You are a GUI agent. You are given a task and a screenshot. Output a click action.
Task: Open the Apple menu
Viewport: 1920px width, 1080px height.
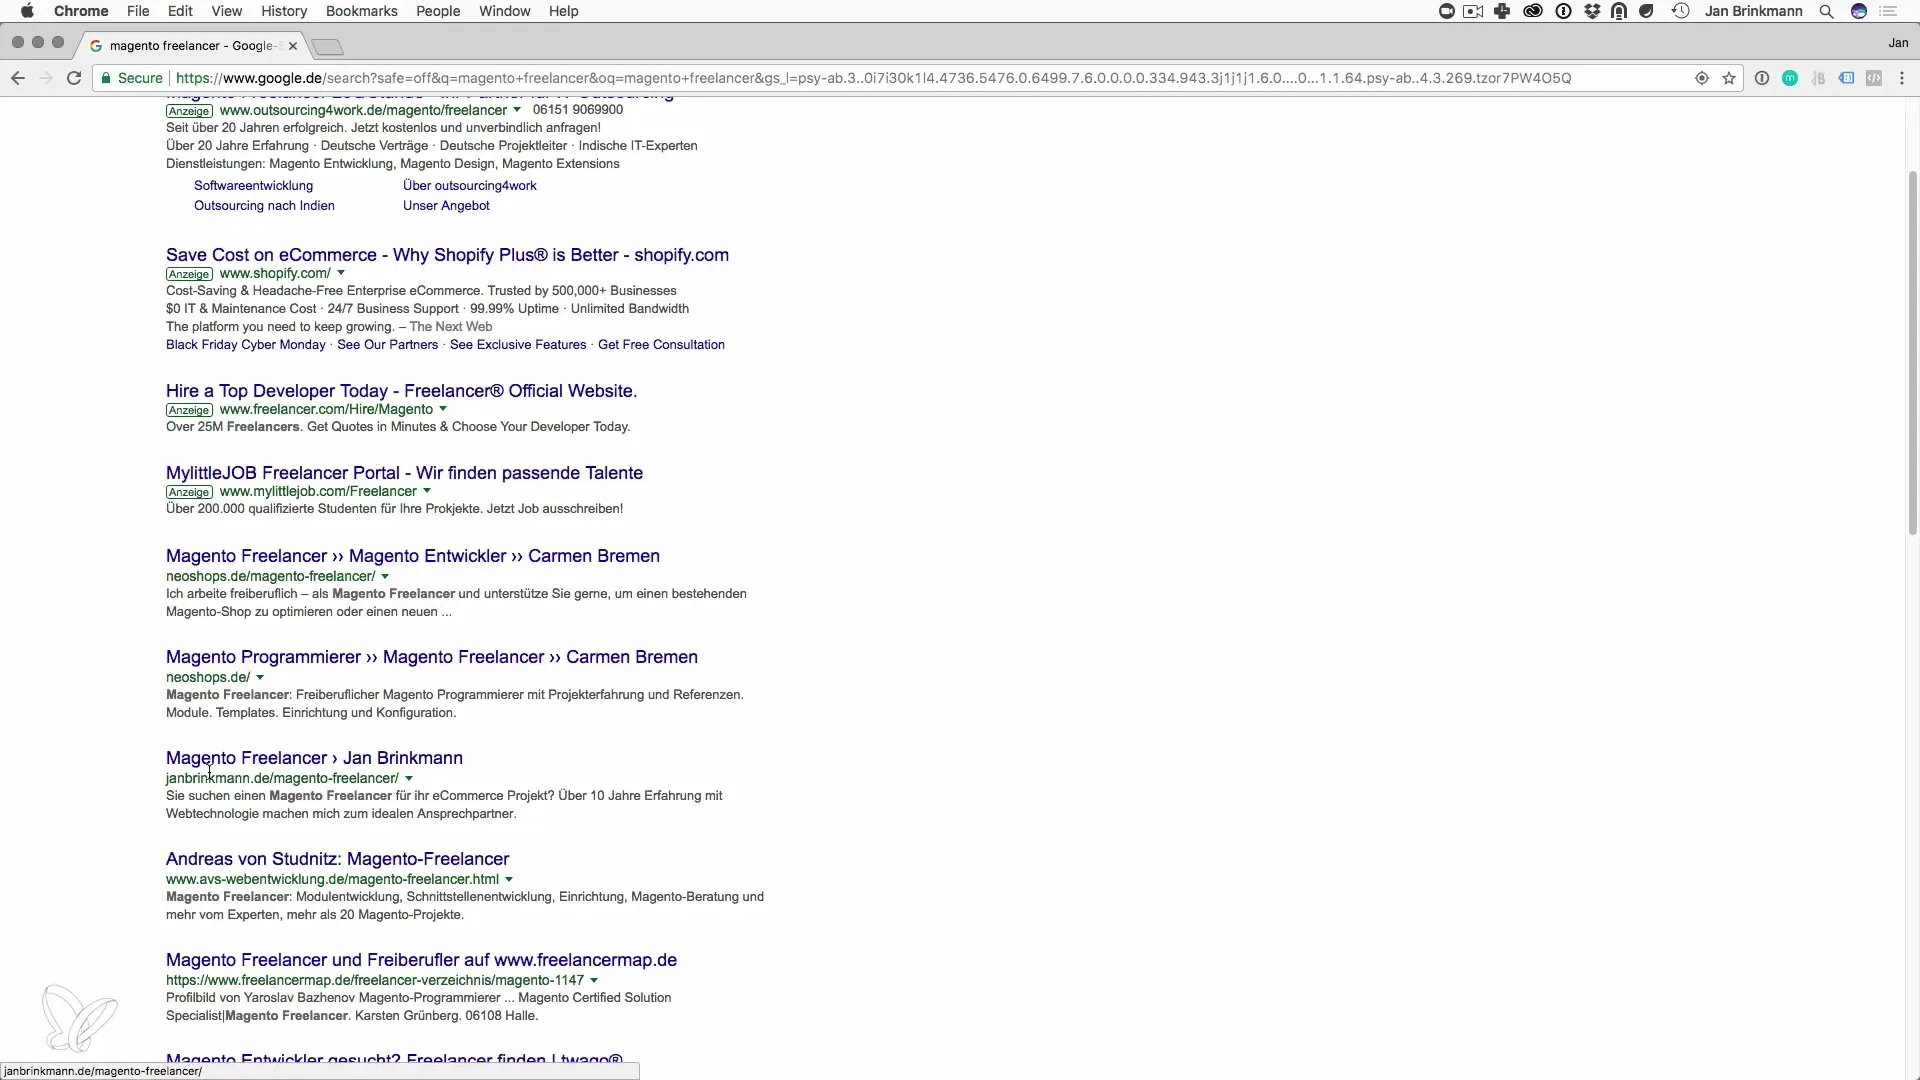coord(27,11)
